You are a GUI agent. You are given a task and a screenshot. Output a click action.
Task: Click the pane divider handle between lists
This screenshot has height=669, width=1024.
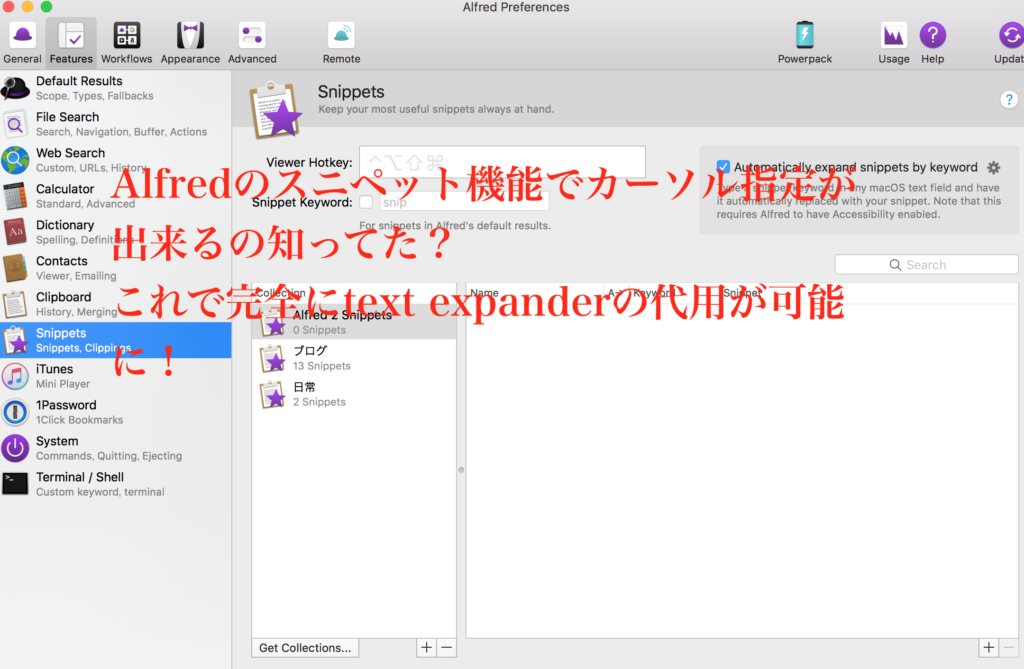[x=461, y=470]
